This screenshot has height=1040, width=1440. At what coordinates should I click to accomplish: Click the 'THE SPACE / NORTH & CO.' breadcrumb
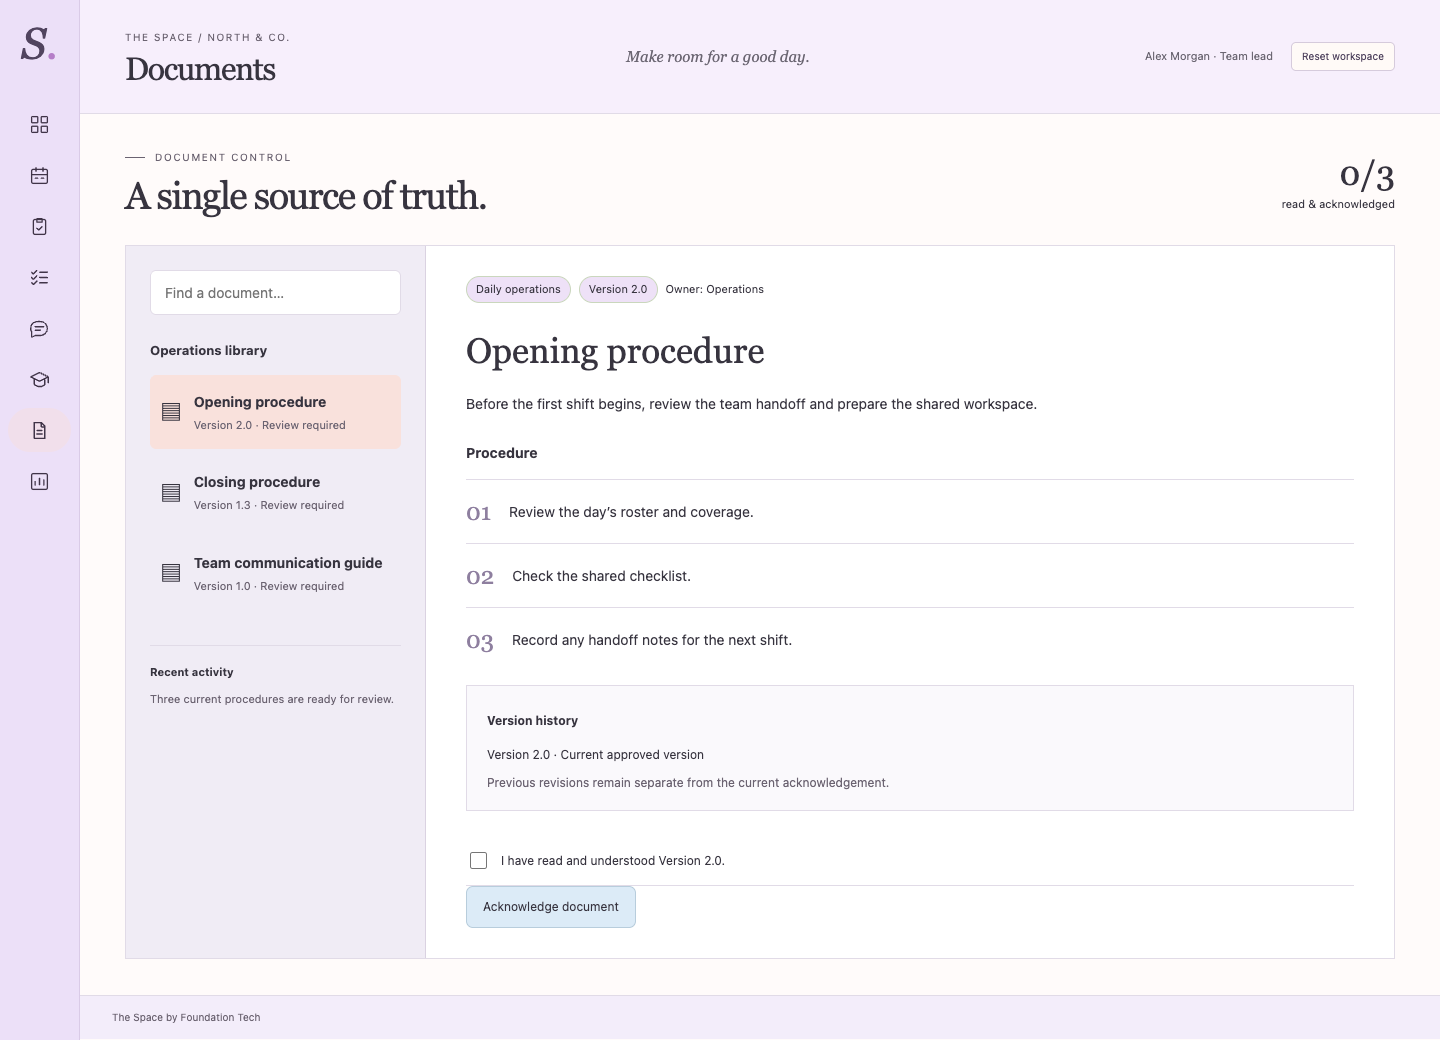pos(207,38)
